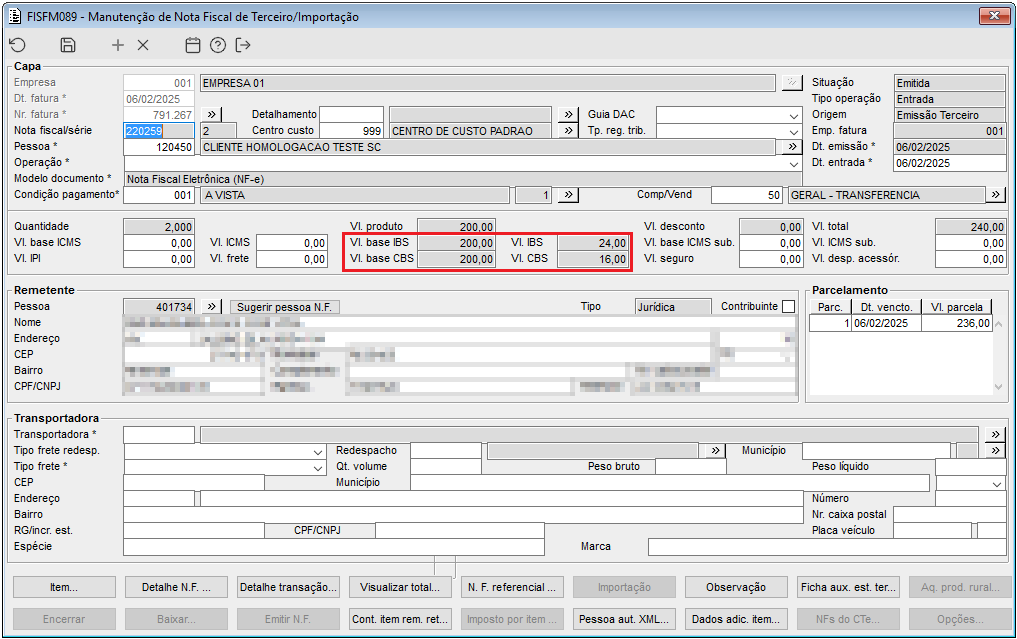Click the Vl. frete value field
This screenshot has width=1017, height=639.
(291, 259)
